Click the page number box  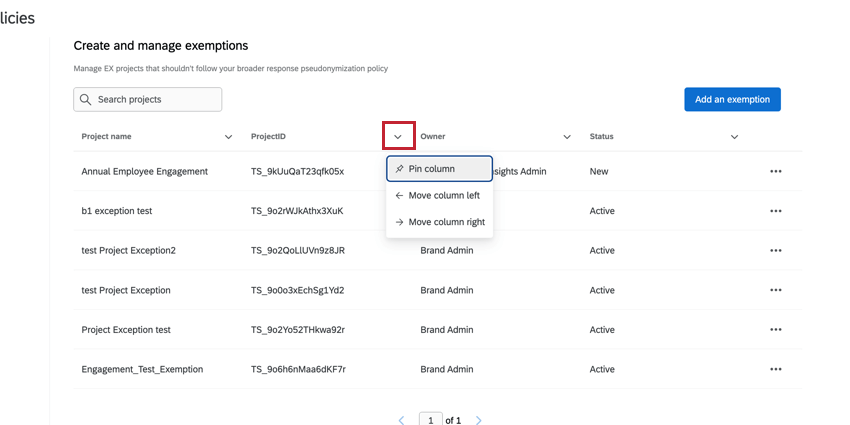tap(430, 420)
